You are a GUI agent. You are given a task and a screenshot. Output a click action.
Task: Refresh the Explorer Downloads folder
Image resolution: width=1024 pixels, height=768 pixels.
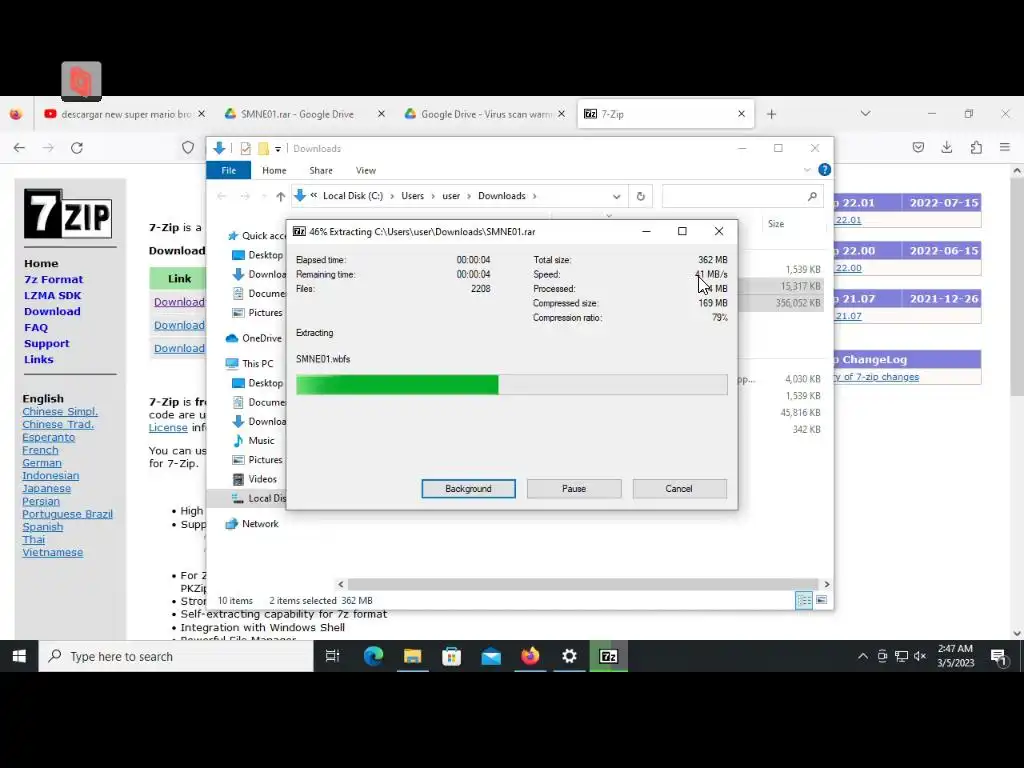[x=641, y=196]
